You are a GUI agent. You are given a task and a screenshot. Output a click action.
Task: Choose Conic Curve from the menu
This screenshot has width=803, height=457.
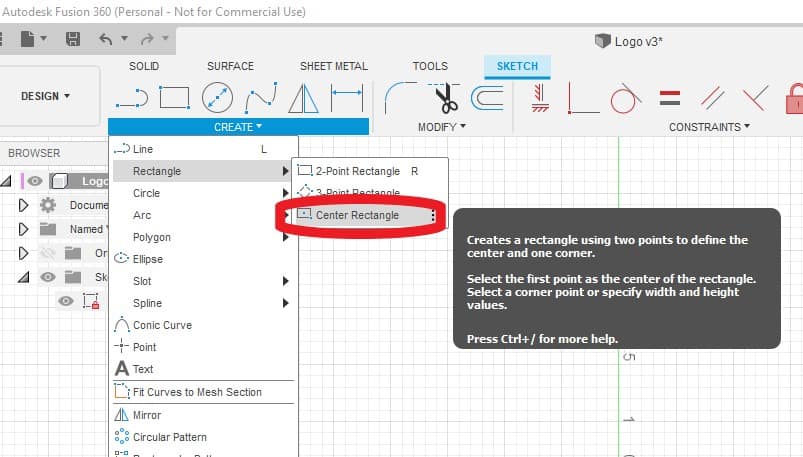[x=204, y=325]
